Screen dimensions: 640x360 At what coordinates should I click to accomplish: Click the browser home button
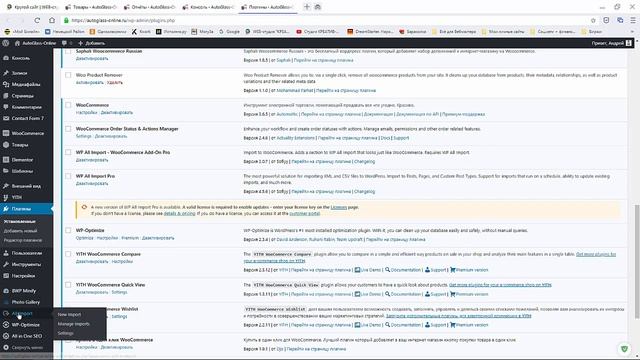(52, 20)
